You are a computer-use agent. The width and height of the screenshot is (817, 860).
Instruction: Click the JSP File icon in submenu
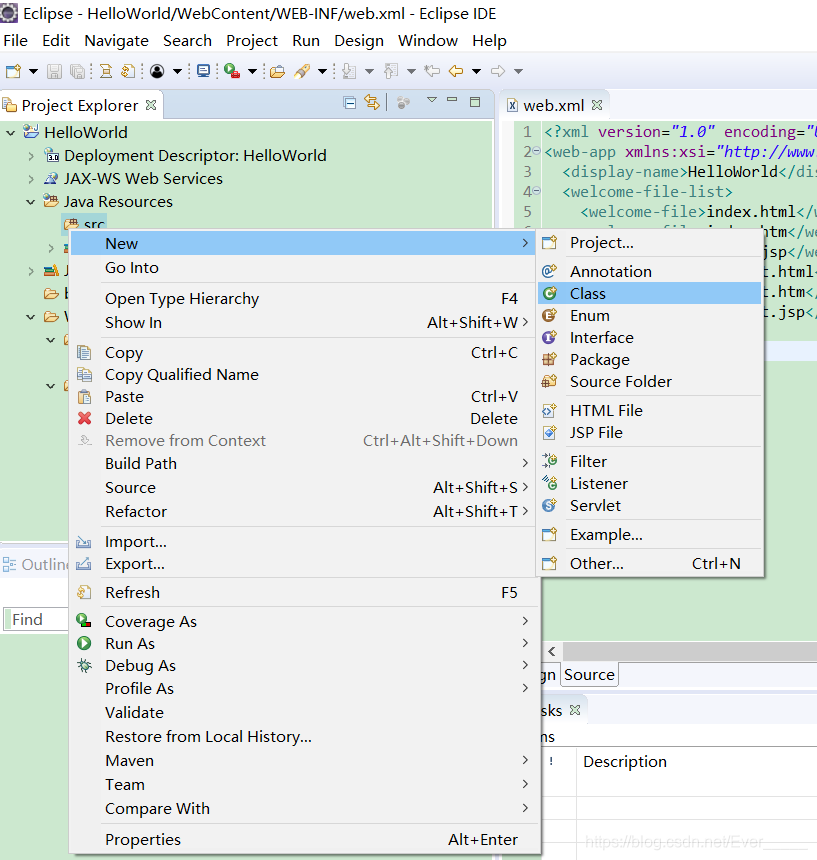point(549,432)
